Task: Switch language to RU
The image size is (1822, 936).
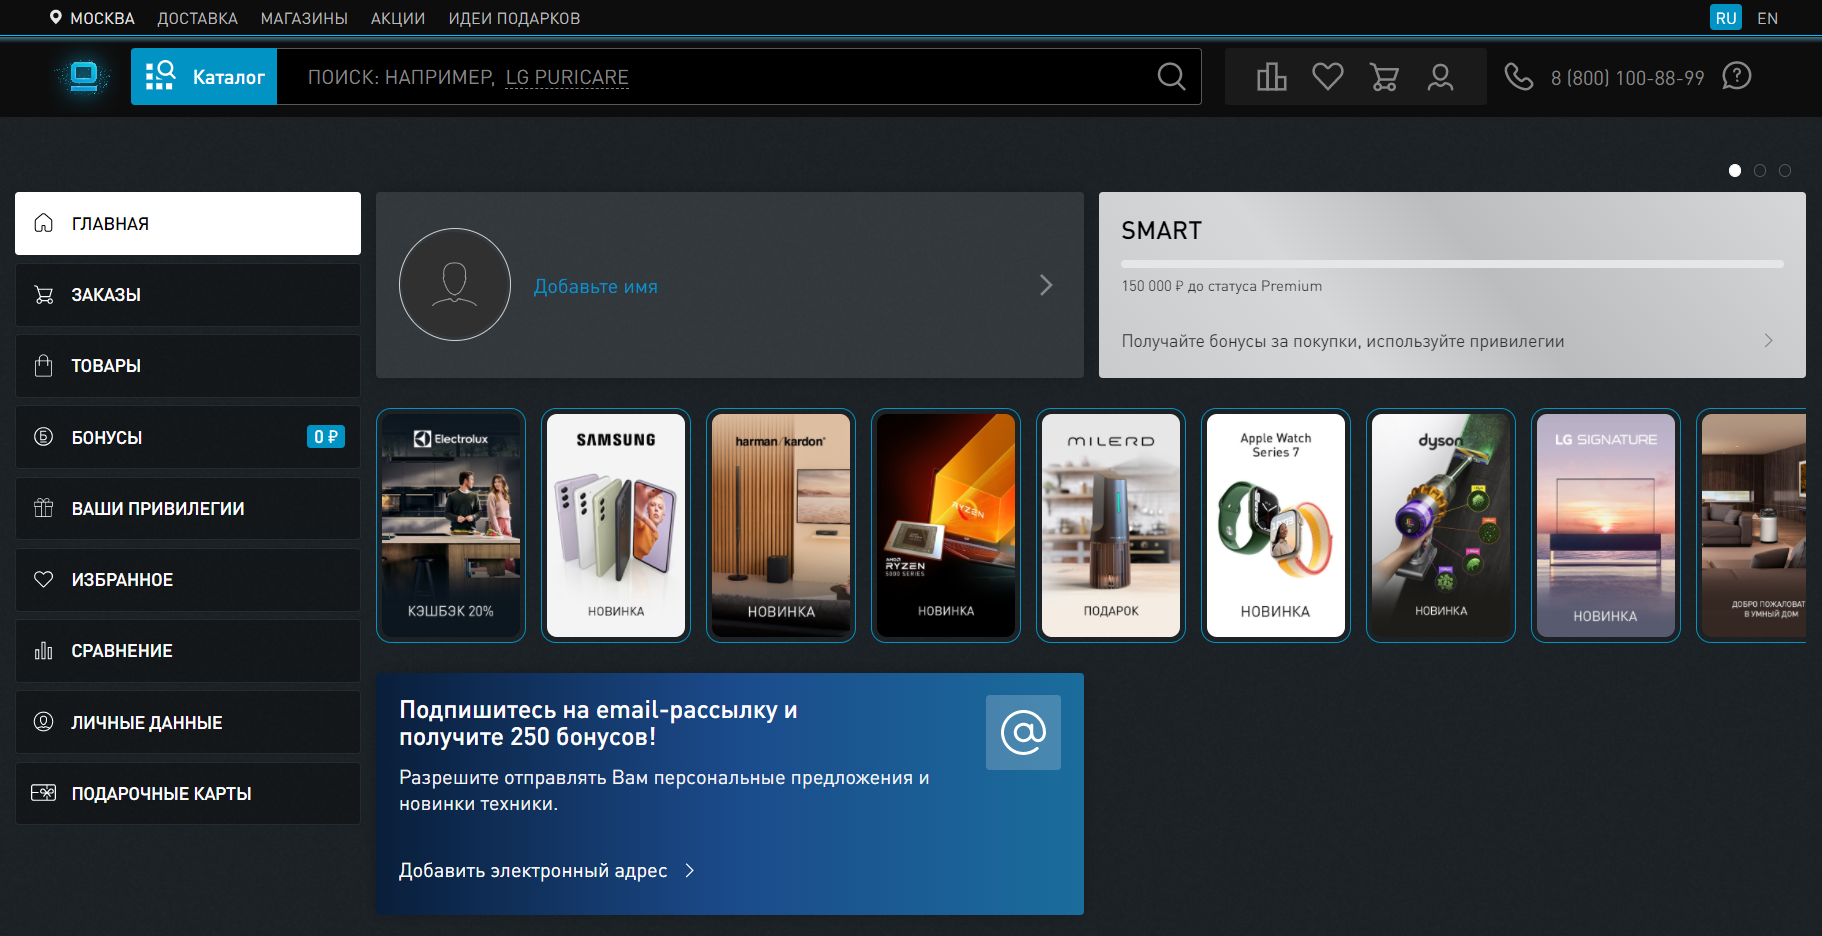Action: pos(1726,18)
